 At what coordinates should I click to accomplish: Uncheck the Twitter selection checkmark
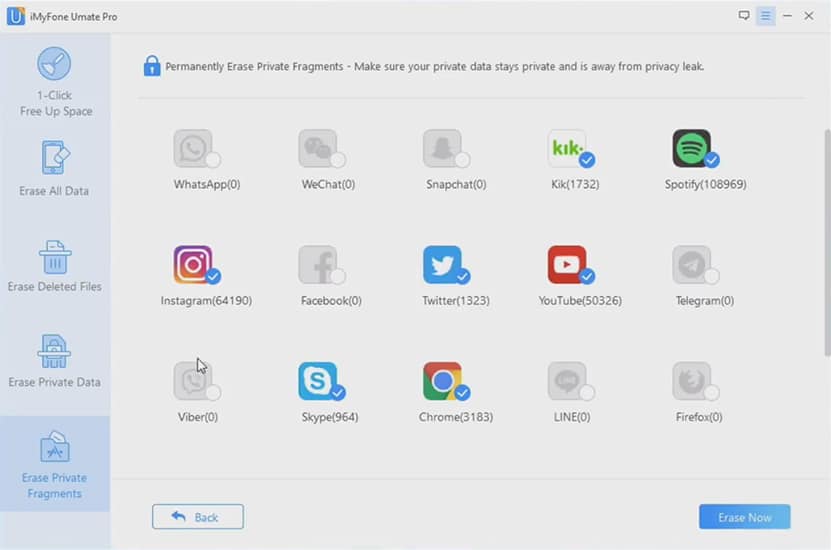463,276
